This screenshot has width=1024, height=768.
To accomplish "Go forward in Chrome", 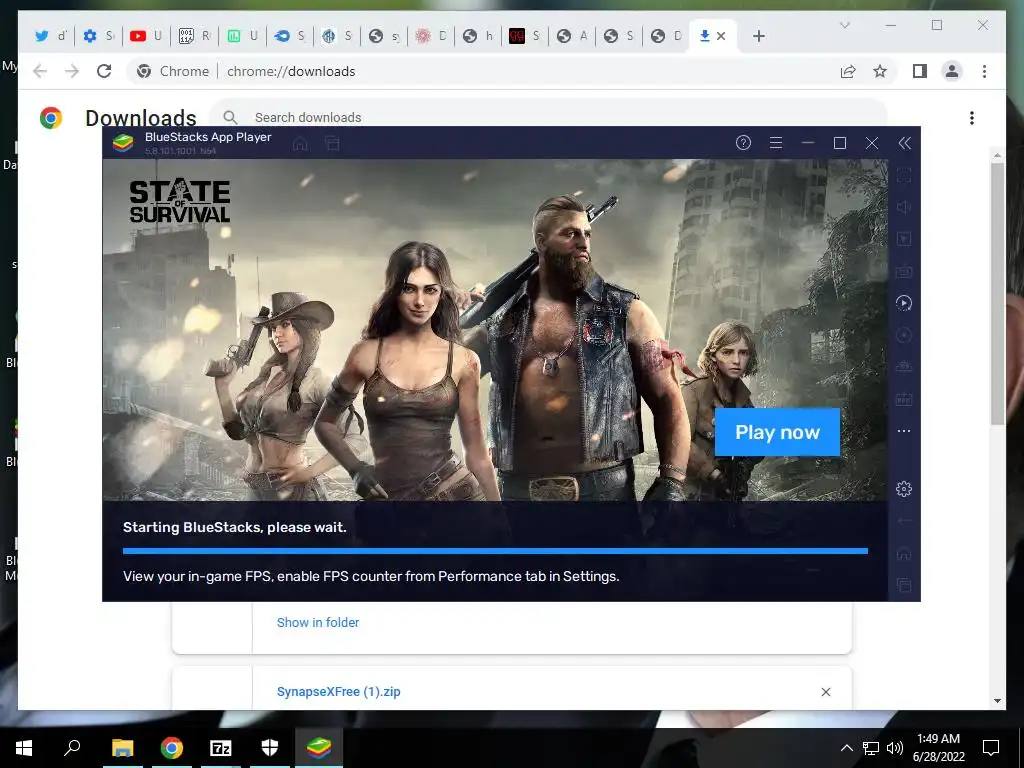I will (x=72, y=71).
